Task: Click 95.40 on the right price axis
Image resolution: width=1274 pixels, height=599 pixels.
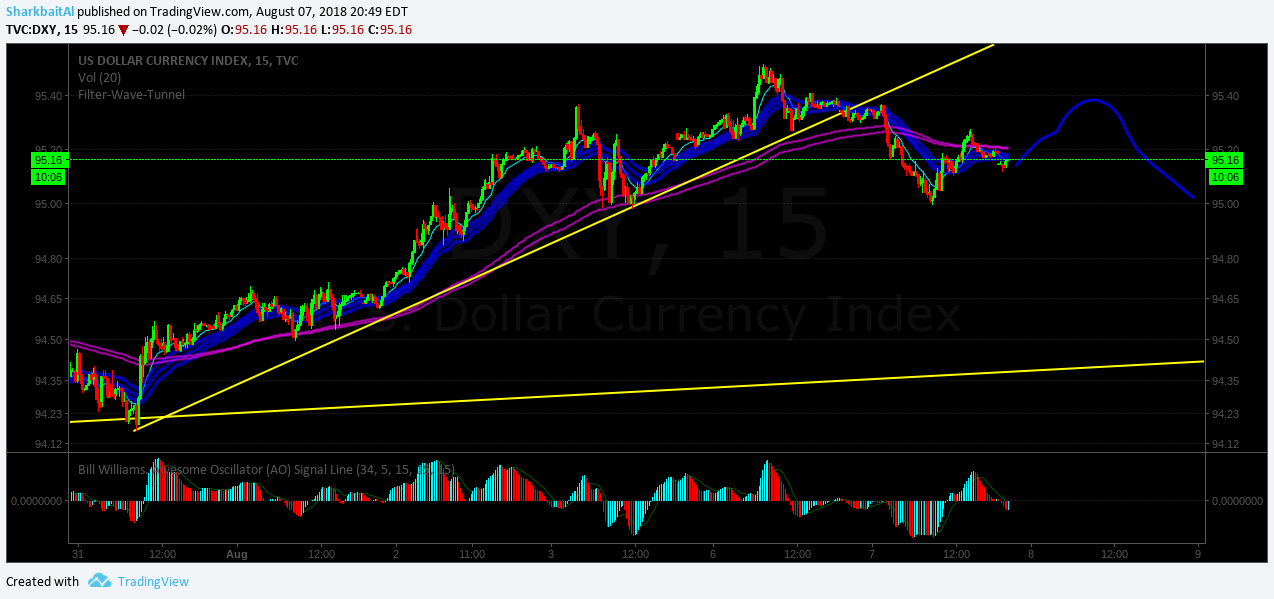Action: [x=1225, y=96]
